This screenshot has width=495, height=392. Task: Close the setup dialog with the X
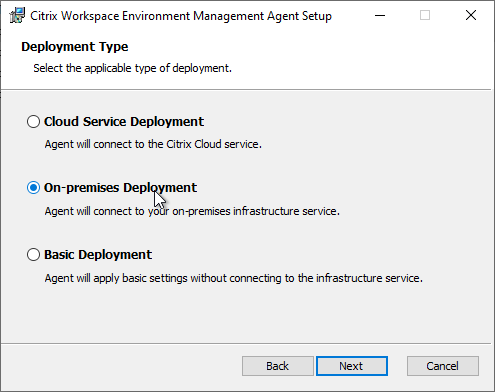pyautogui.click(x=471, y=15)
